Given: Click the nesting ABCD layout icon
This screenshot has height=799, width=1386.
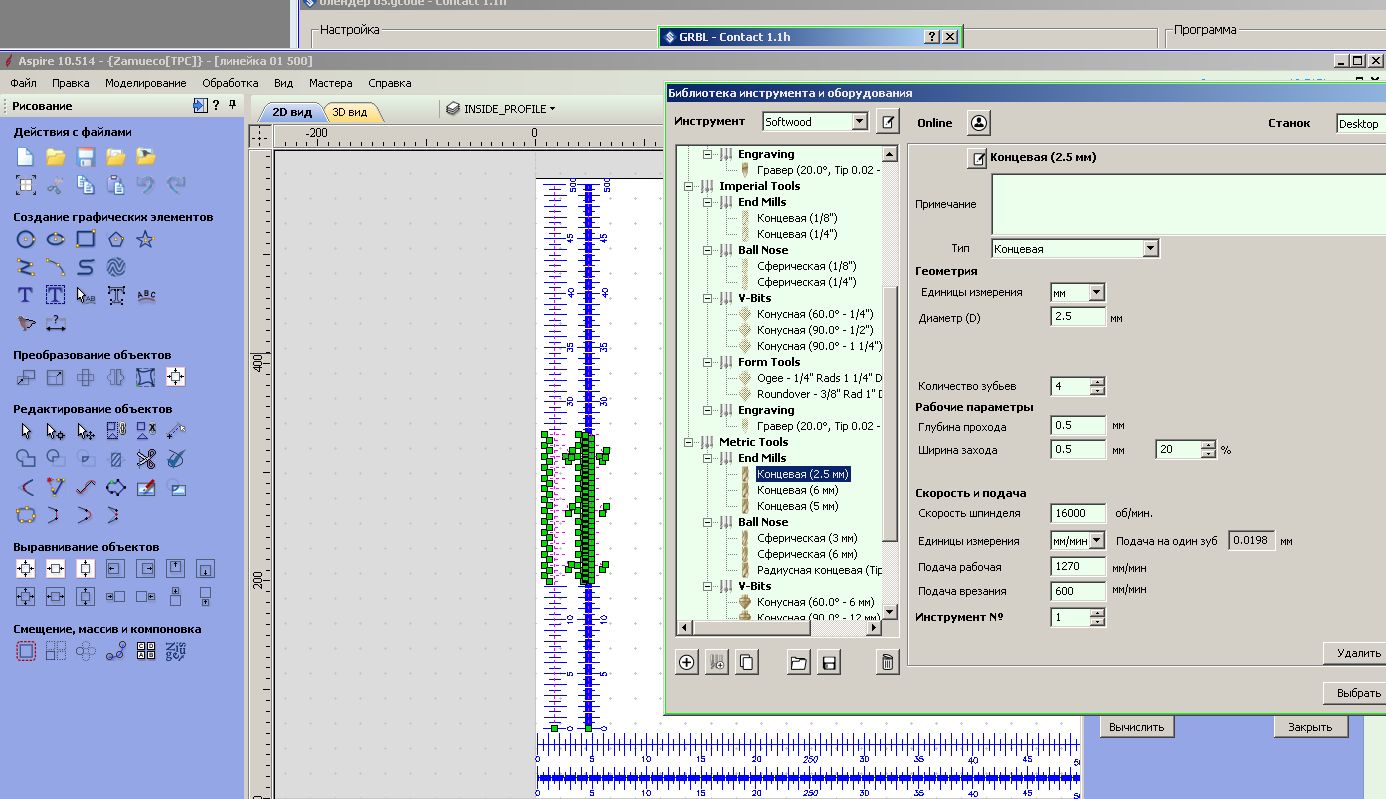Looking at the screenshot, I should click(146, 652).
